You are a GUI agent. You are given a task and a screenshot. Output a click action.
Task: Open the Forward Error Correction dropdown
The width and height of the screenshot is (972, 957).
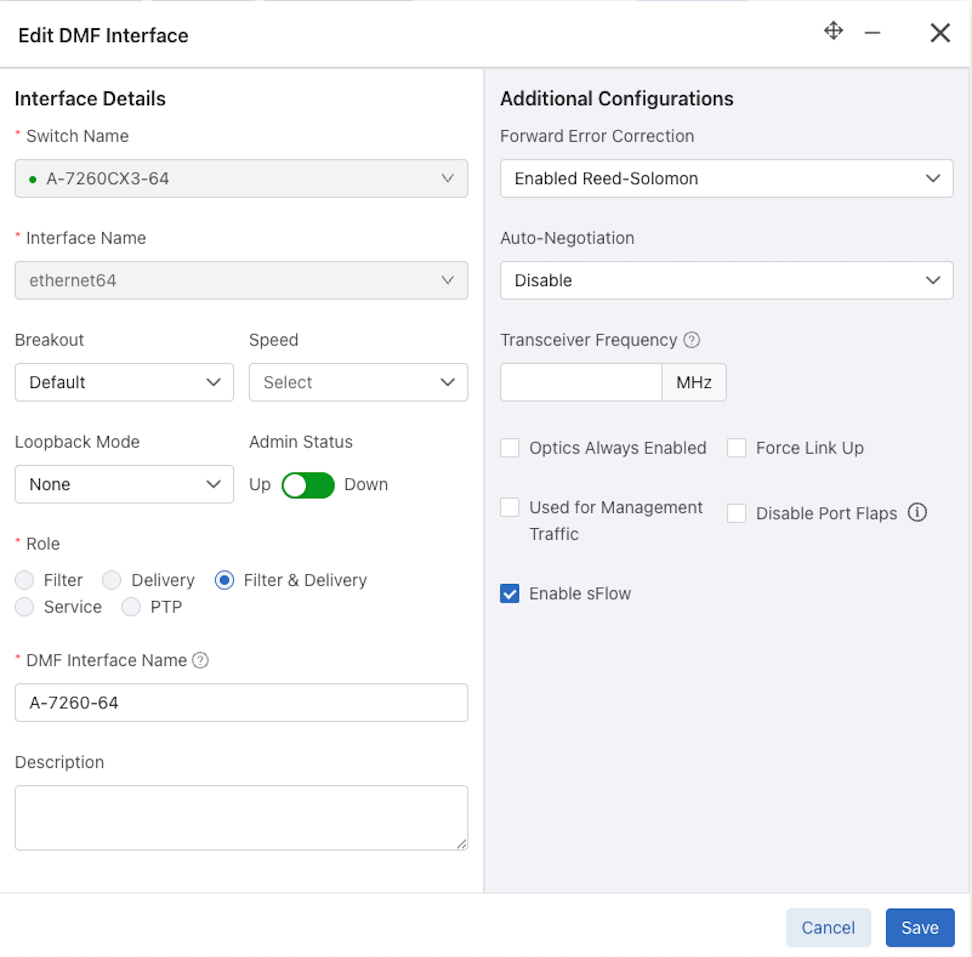pyautogui.click(x=726, y=179)
